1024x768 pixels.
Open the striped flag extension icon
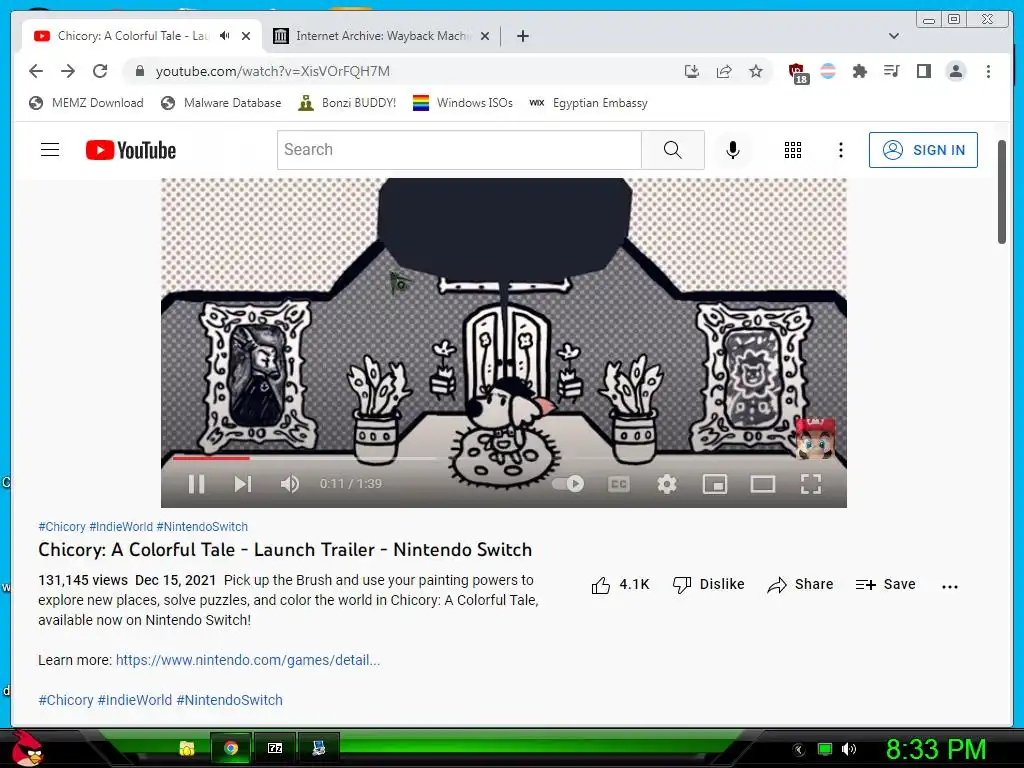[827, 71]
